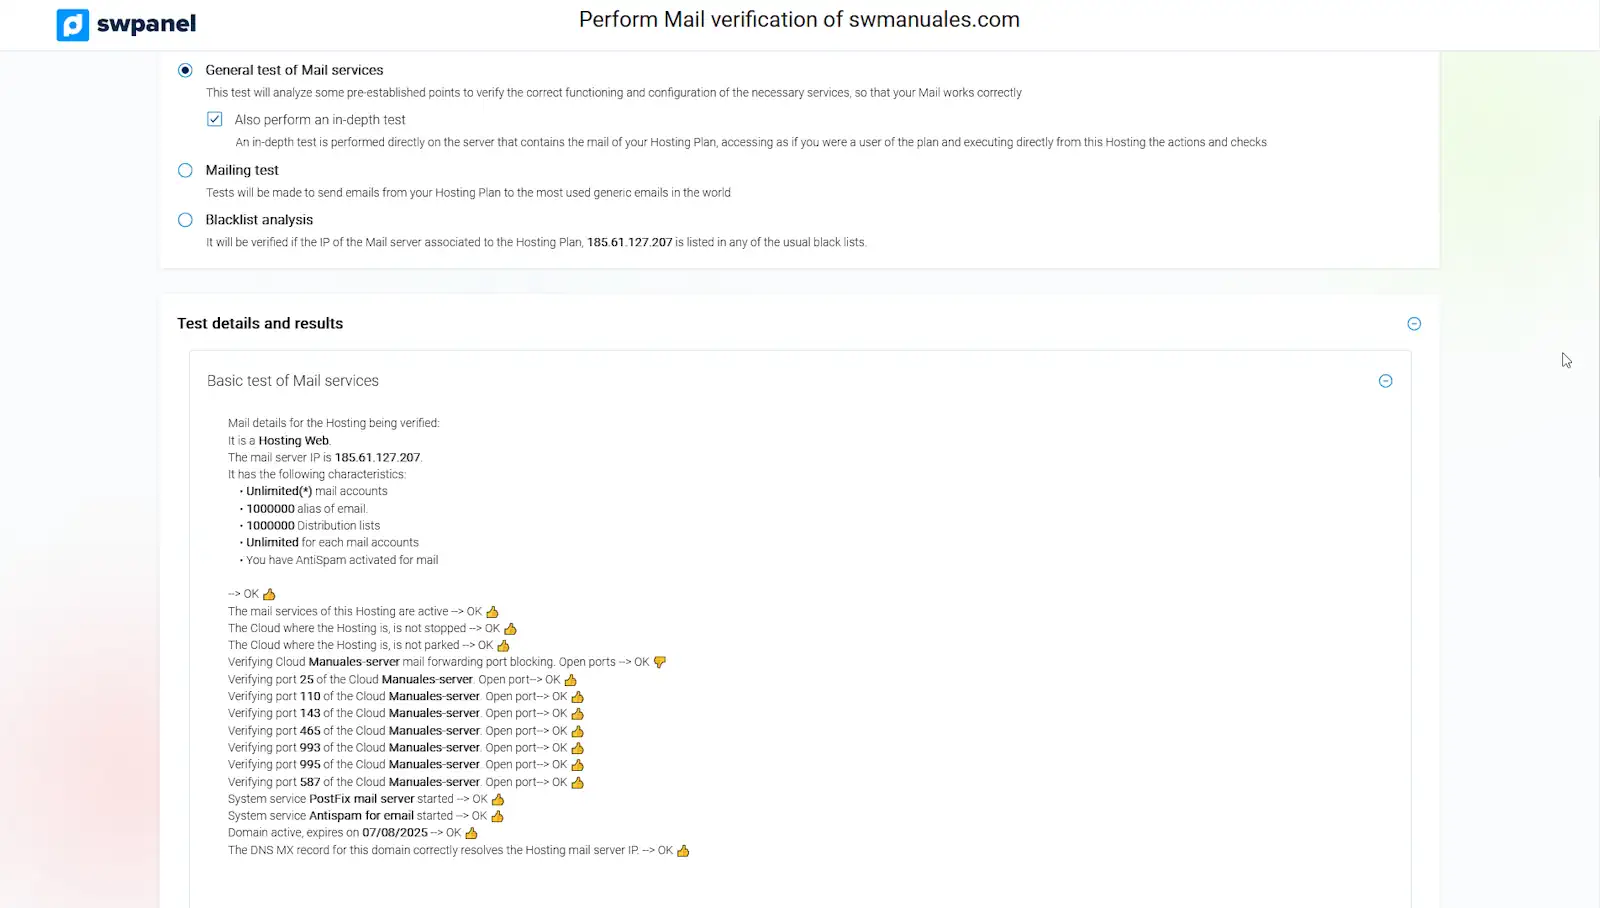Collapse the Basic test of Mail services panel

[1386, 381]
